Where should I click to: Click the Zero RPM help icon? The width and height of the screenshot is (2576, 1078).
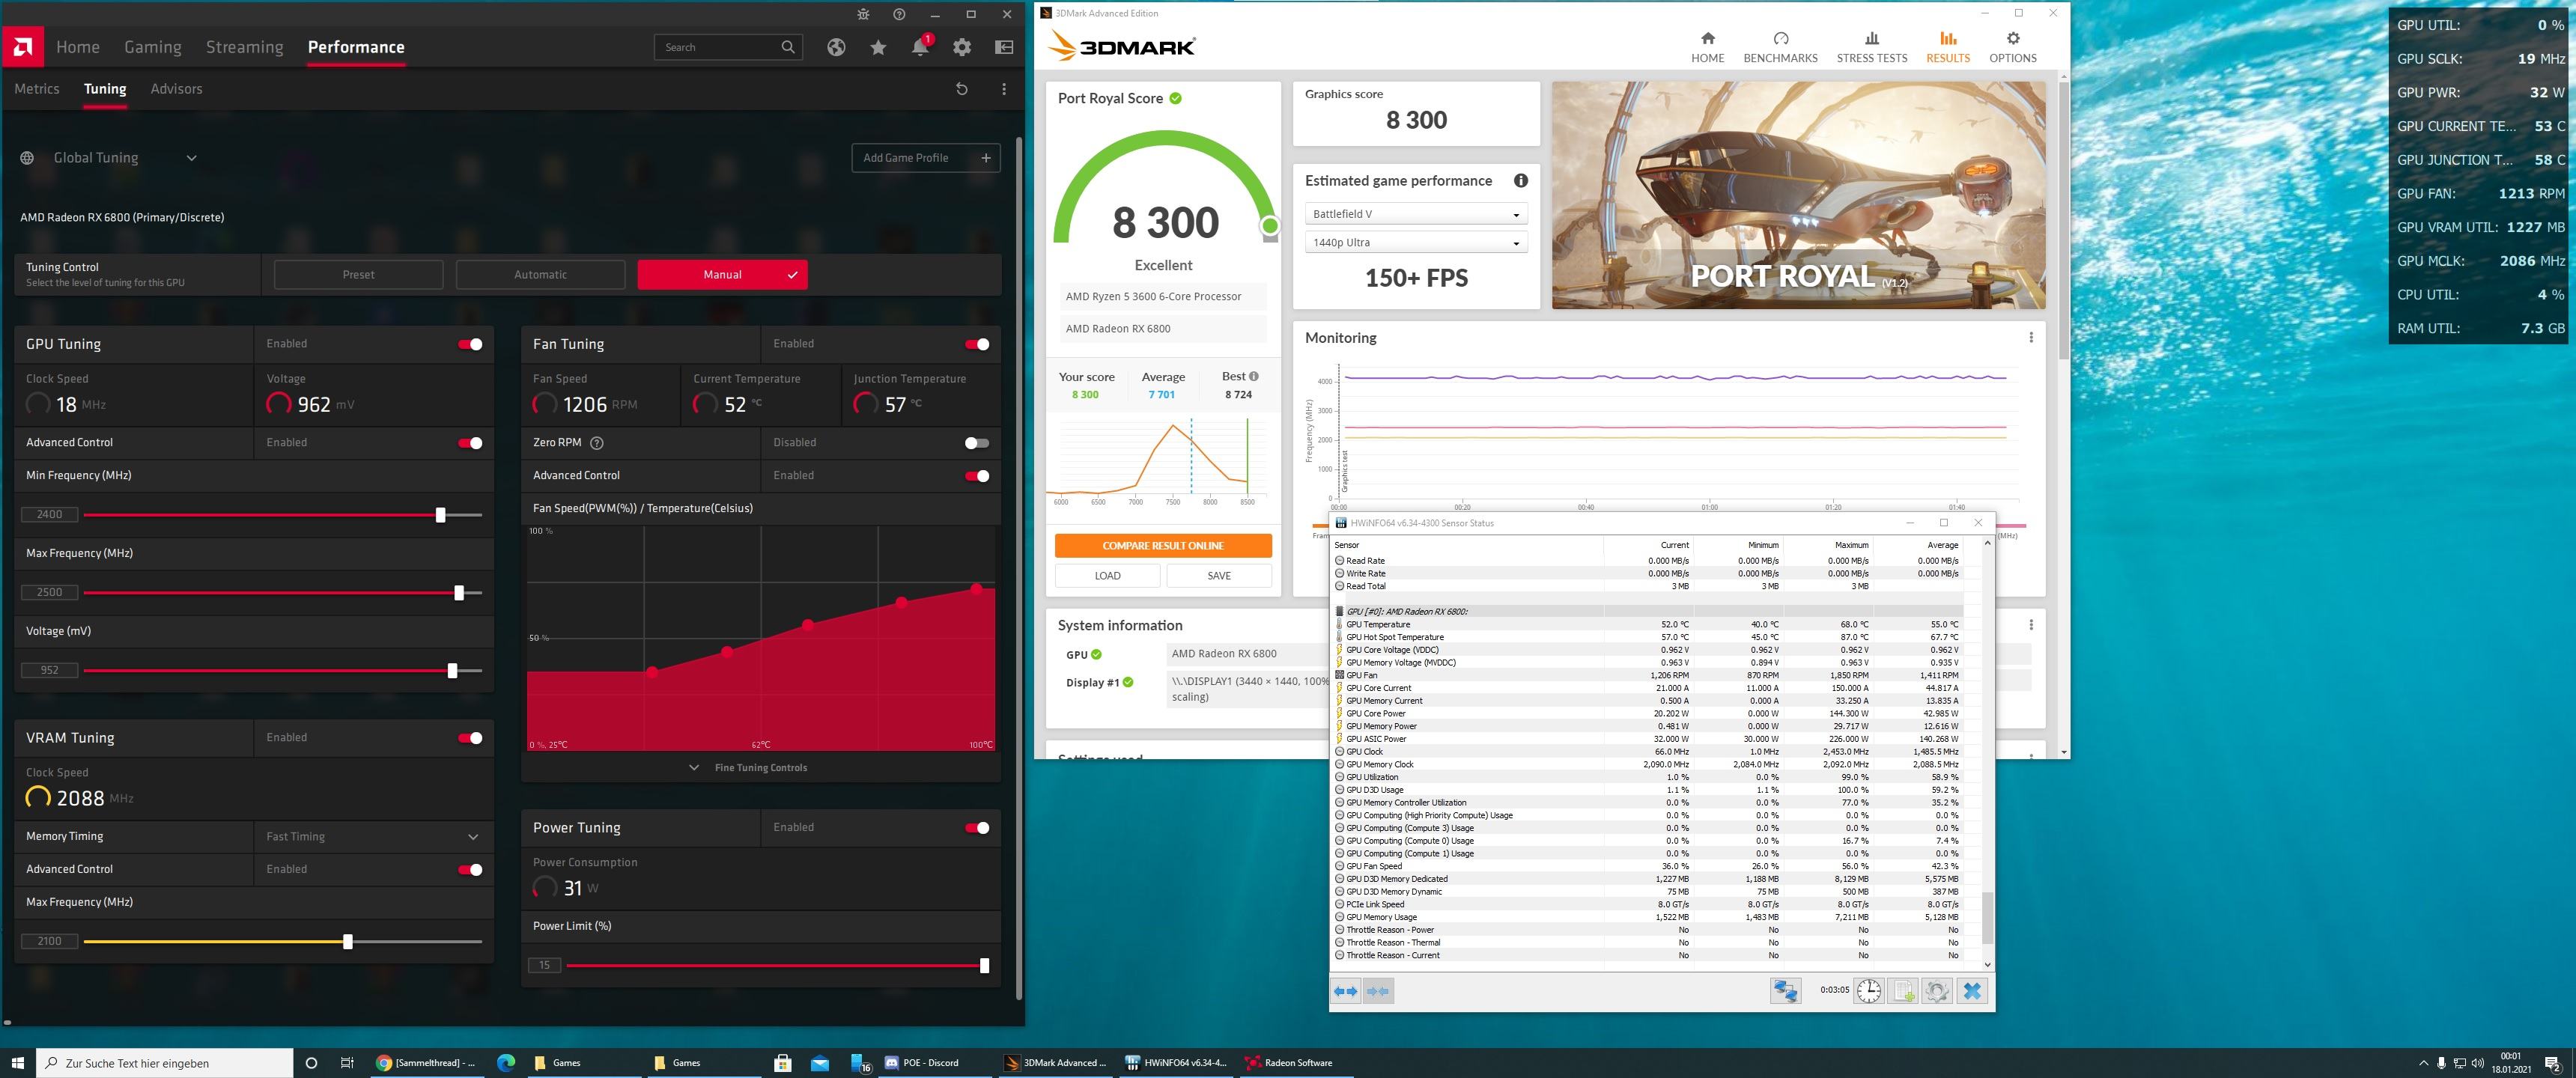(597, 442)
